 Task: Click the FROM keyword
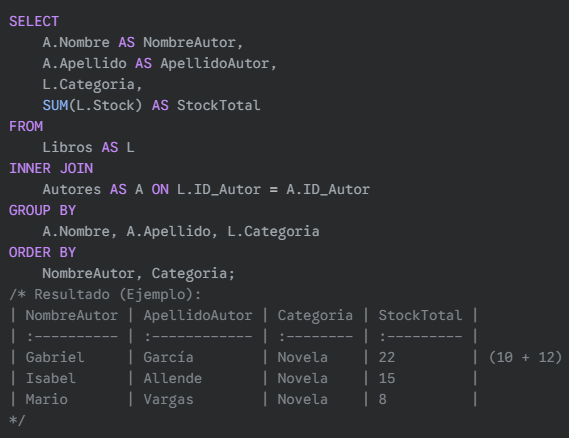(x=26, y=127)
